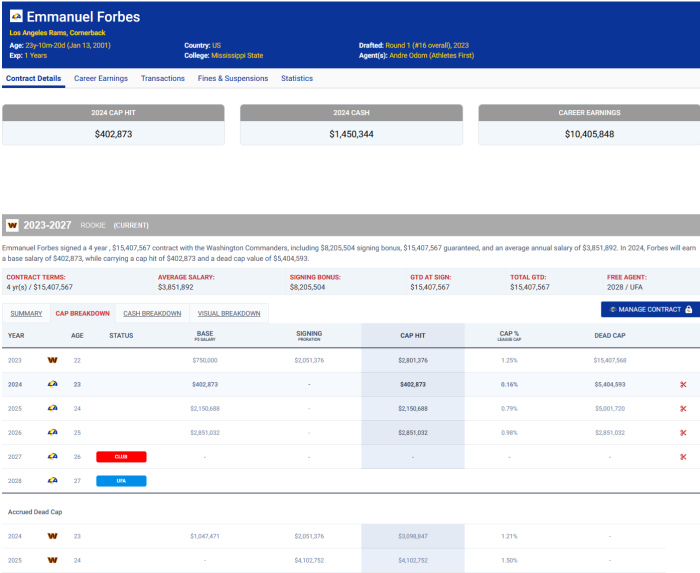700x573 pixels.
Task: Click the Manage Contract button
Action: tap(650, 309)
